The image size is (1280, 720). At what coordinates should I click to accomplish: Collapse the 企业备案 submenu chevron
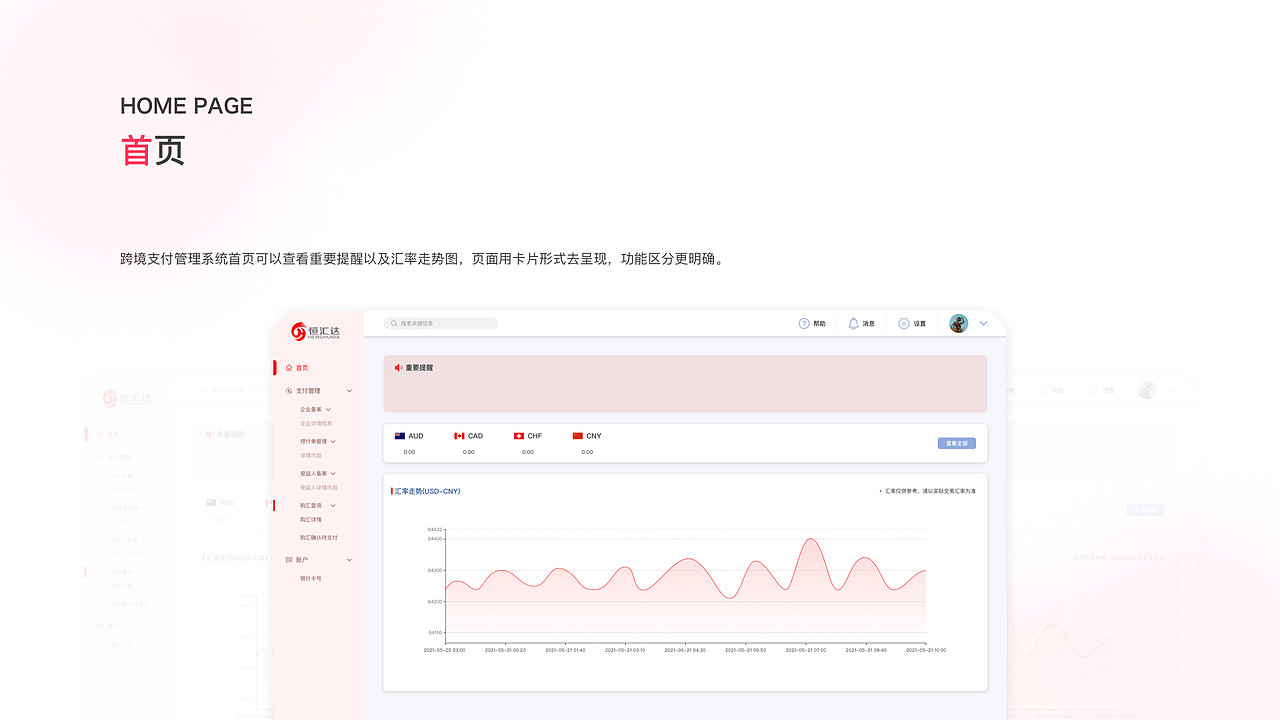tap(328, 409)
